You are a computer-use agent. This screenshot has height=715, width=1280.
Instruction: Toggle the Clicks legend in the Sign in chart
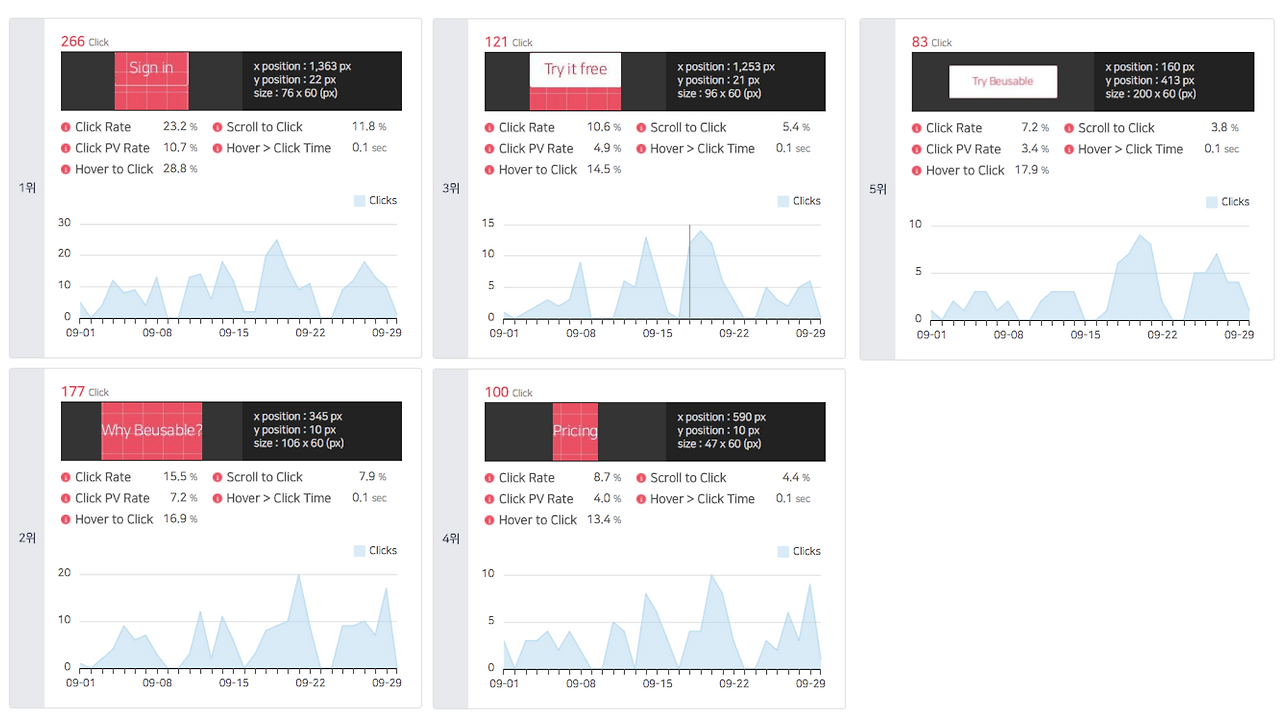[x=375, y=200]
